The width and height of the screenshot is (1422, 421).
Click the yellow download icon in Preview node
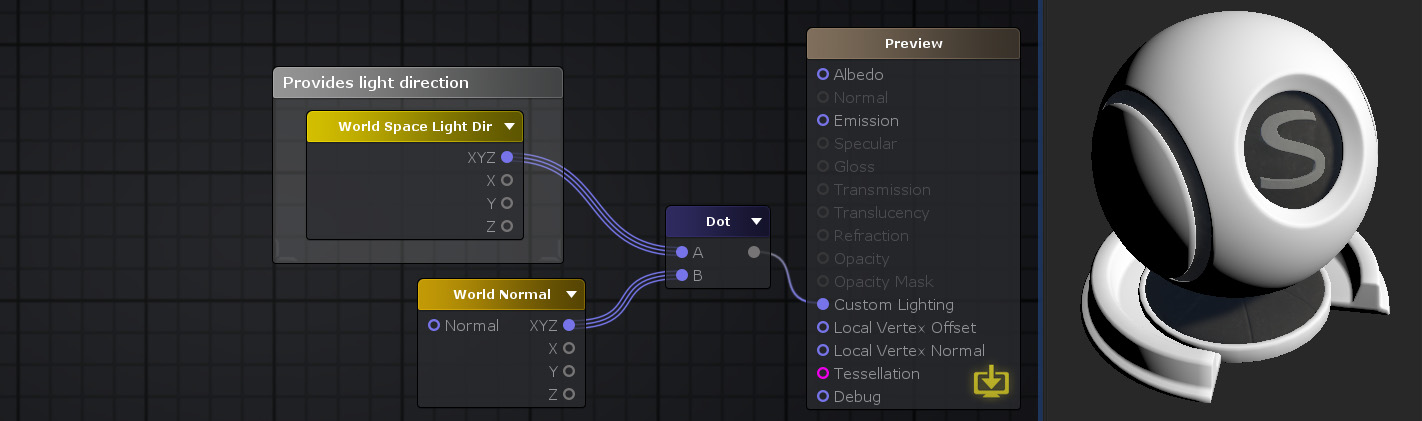coord(991,381)
